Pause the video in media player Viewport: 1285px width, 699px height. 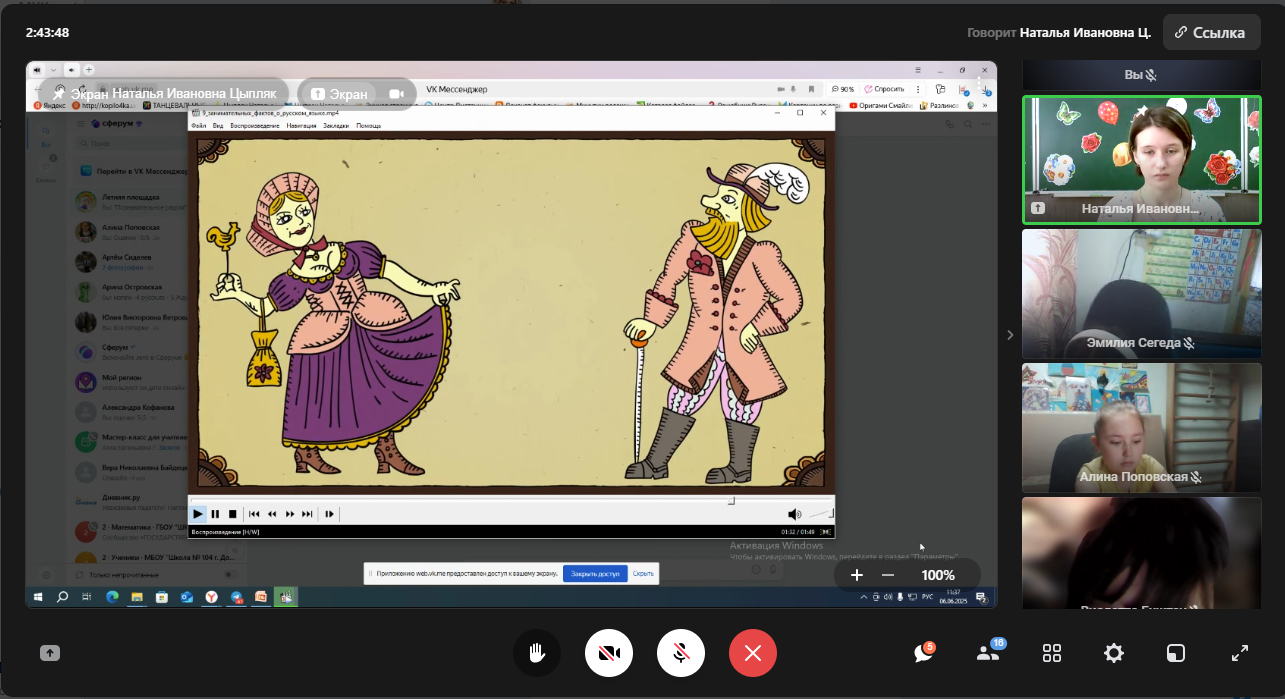pos(215,514)
